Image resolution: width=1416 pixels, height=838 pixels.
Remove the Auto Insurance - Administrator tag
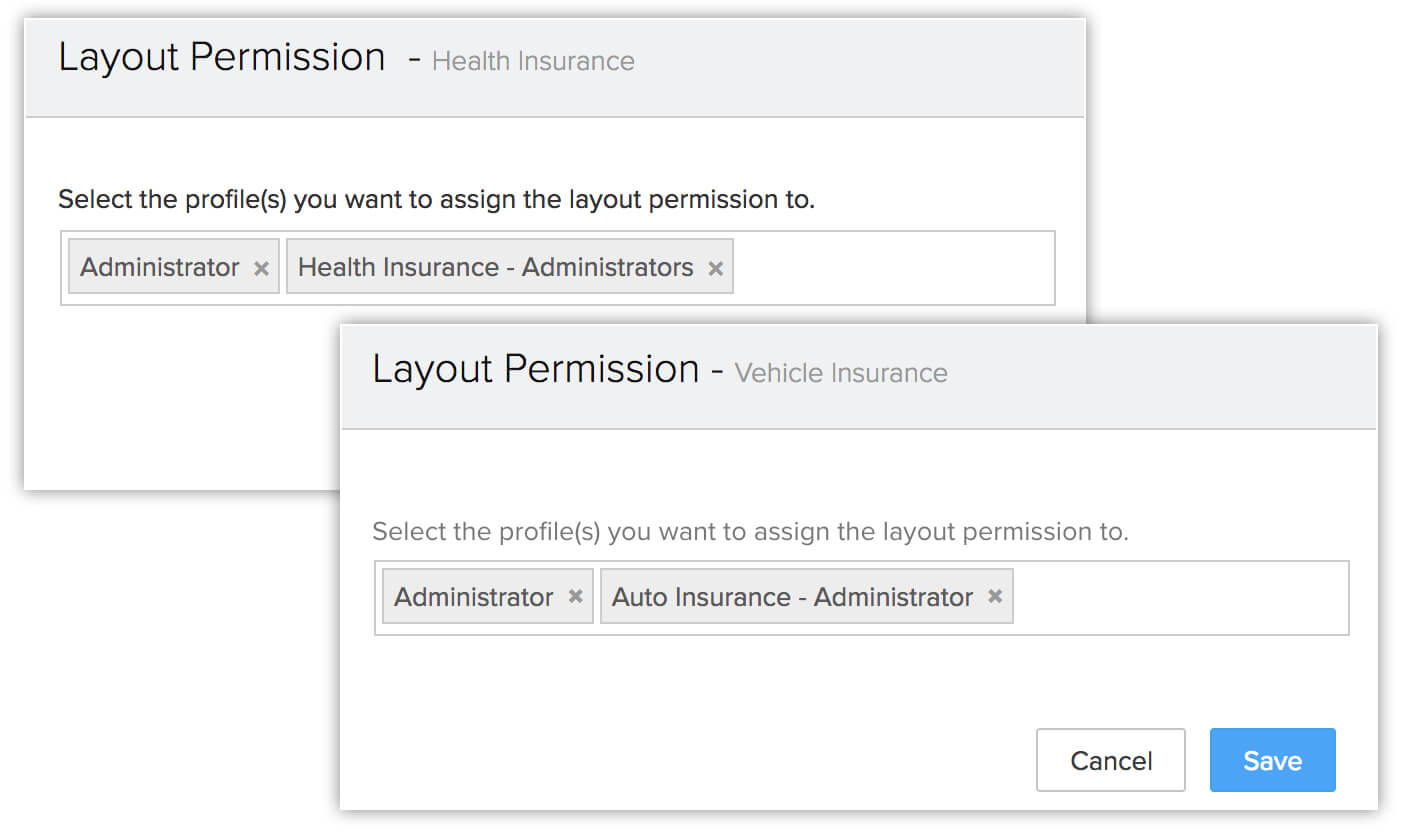pos(995,596)
